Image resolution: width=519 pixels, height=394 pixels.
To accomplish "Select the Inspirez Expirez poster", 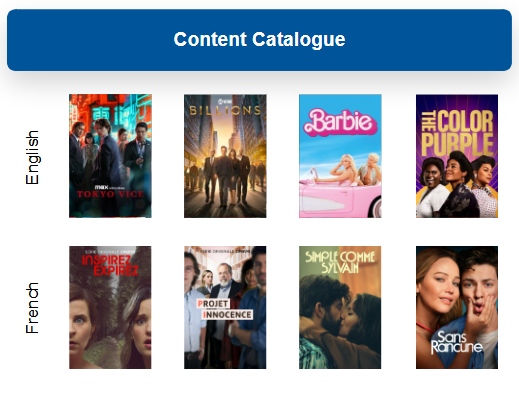I will pyautogui.click(x=110, y=307).
